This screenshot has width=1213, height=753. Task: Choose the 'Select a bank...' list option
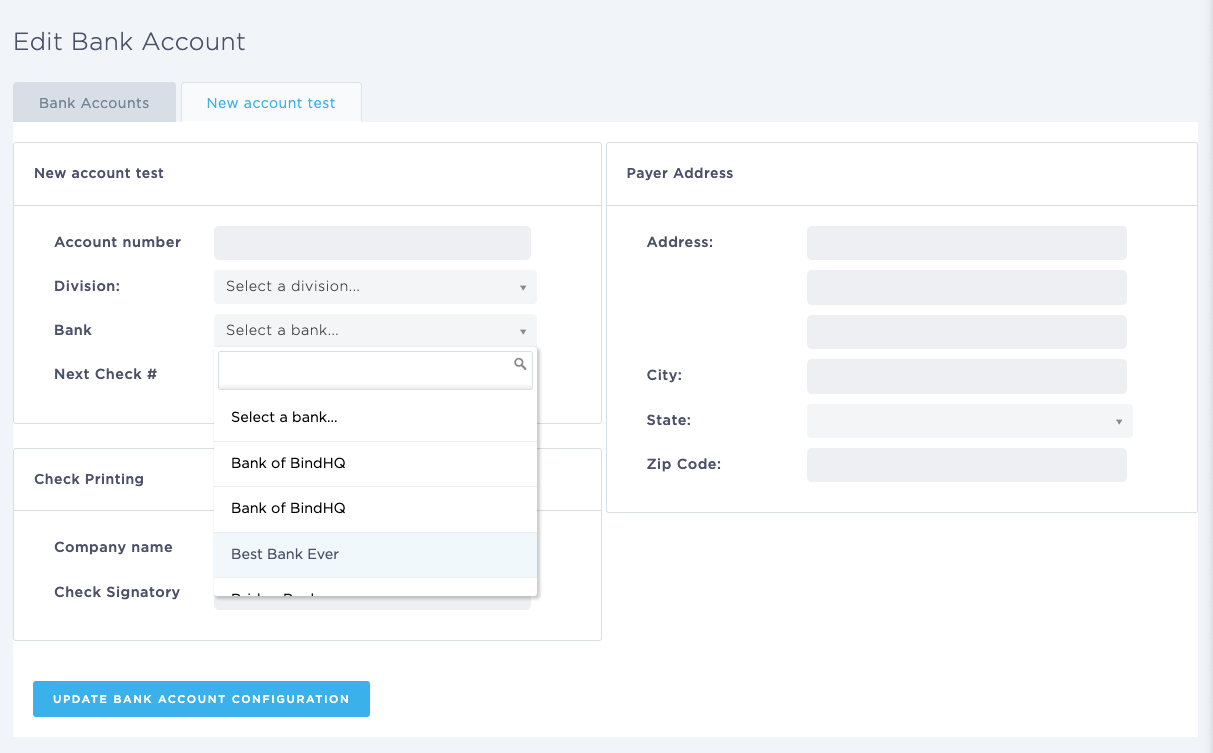(x=375, y=418)
